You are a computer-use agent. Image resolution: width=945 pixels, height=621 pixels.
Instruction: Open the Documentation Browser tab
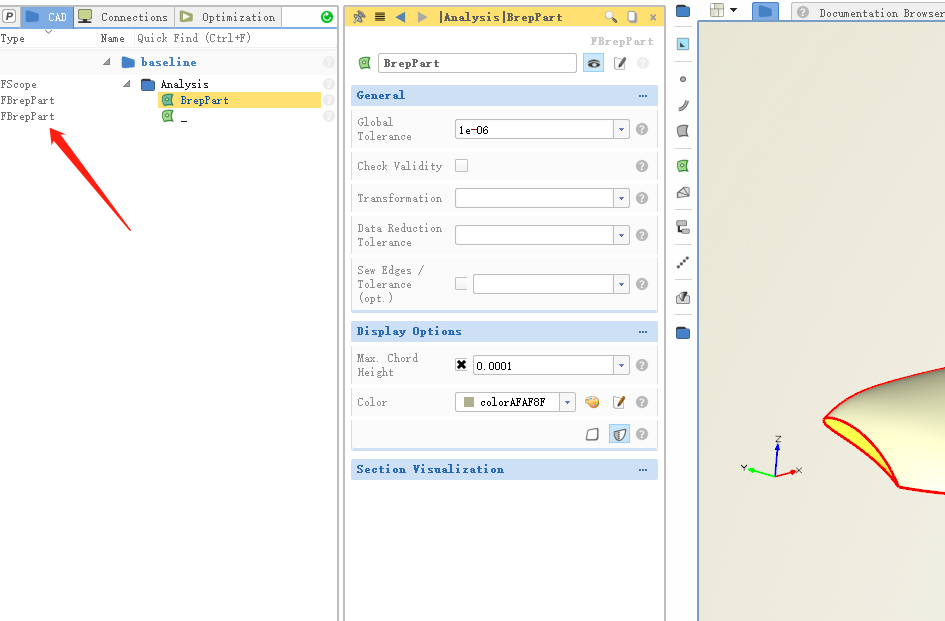click(868, 13)
